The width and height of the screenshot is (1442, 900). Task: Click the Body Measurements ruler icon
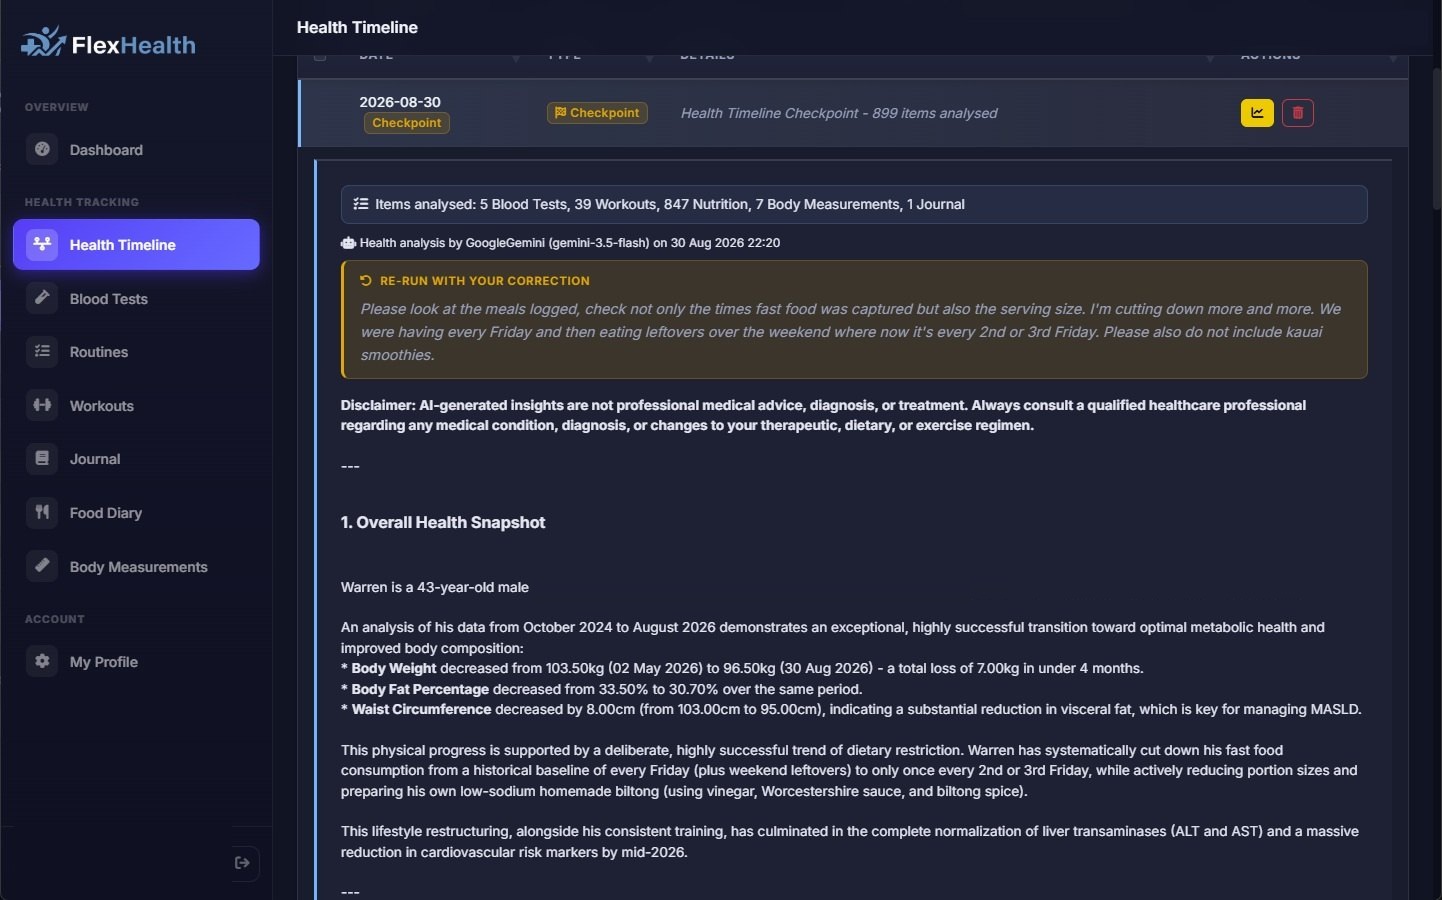(x=42, y=566)
